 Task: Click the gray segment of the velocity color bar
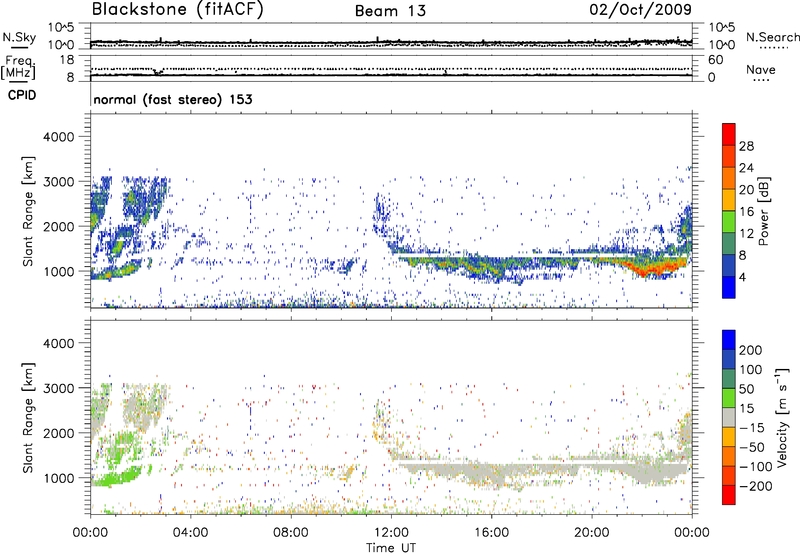729,417
